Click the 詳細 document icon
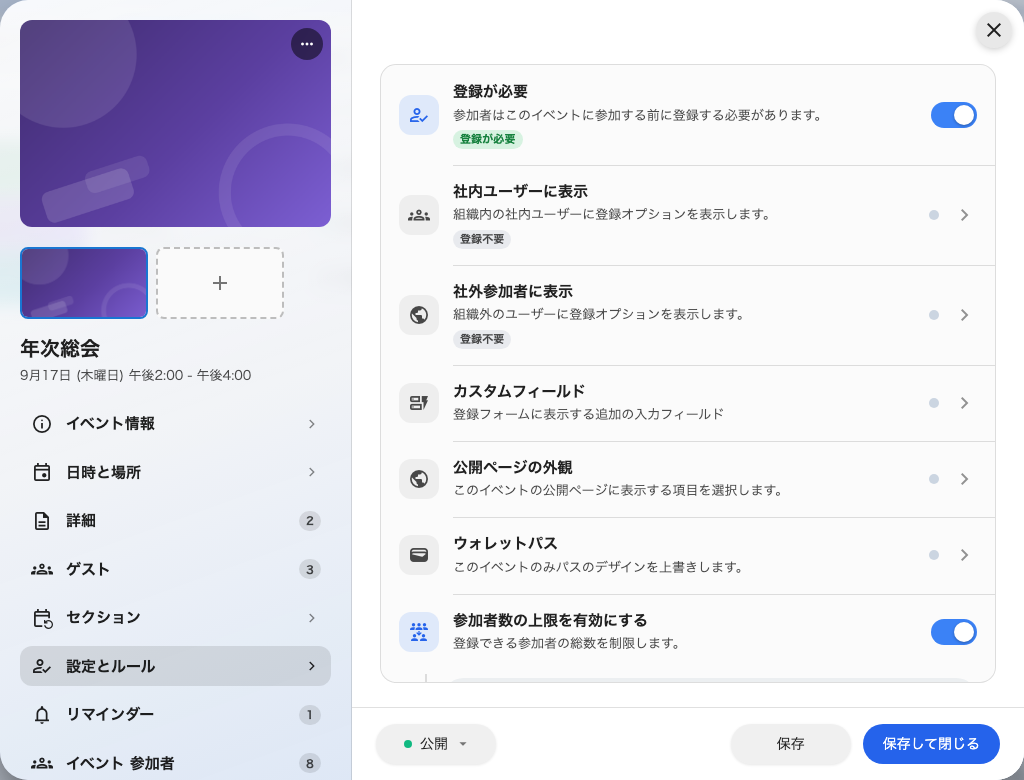The image size is (1024, 780). pos(42,521)
